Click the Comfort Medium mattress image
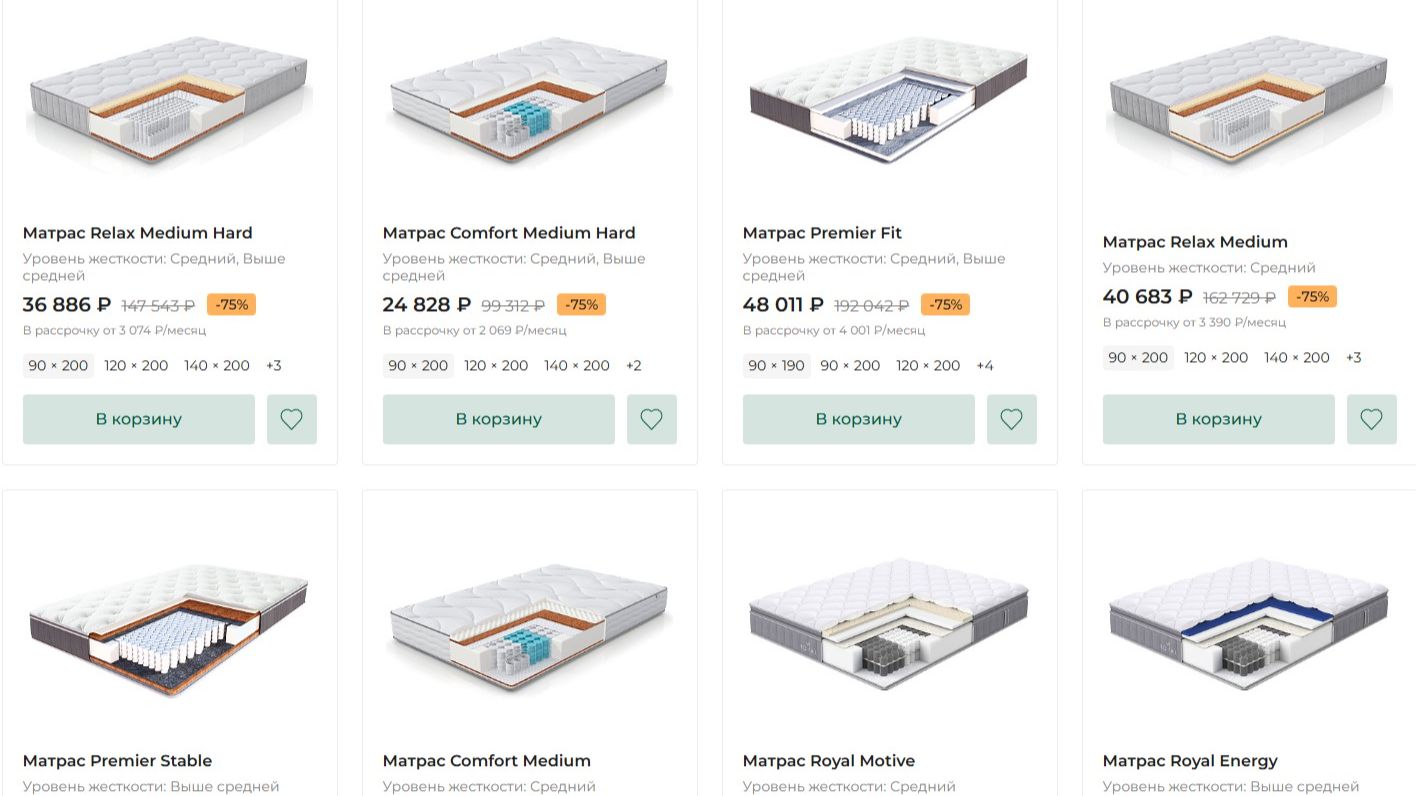This screenshot has width=1416, height=796. pyautogui.click(x=529, y=625)
